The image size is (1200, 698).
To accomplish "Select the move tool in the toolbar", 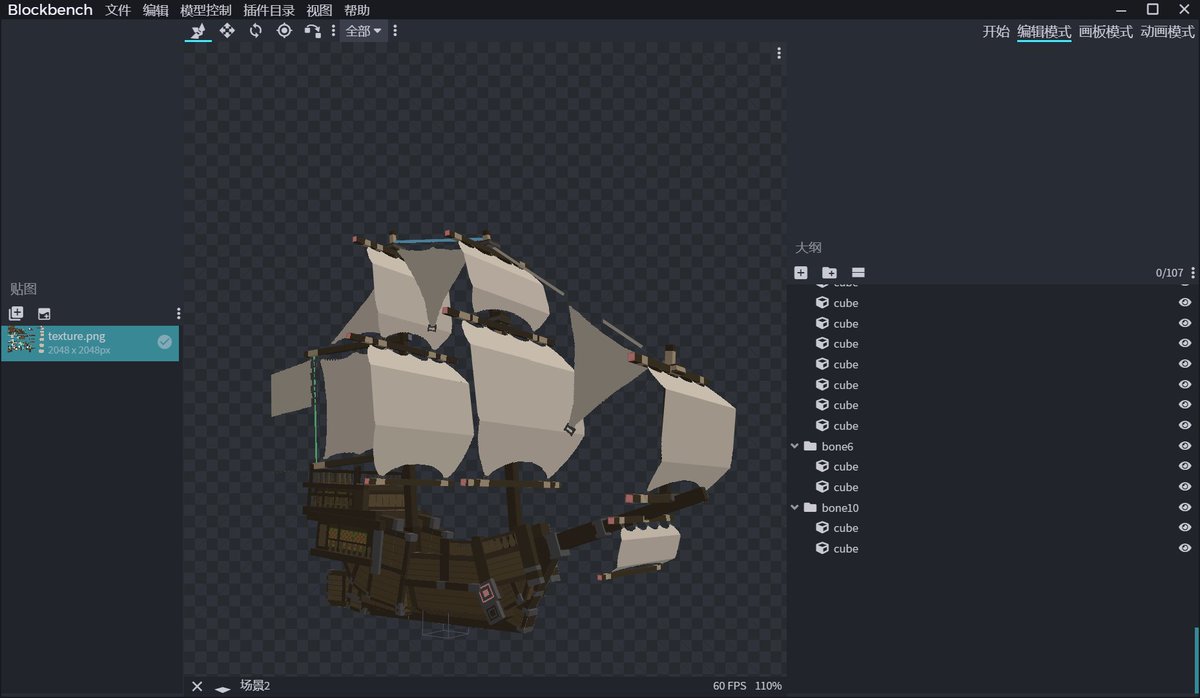I will pyautogui.click(x=226, y=31).
